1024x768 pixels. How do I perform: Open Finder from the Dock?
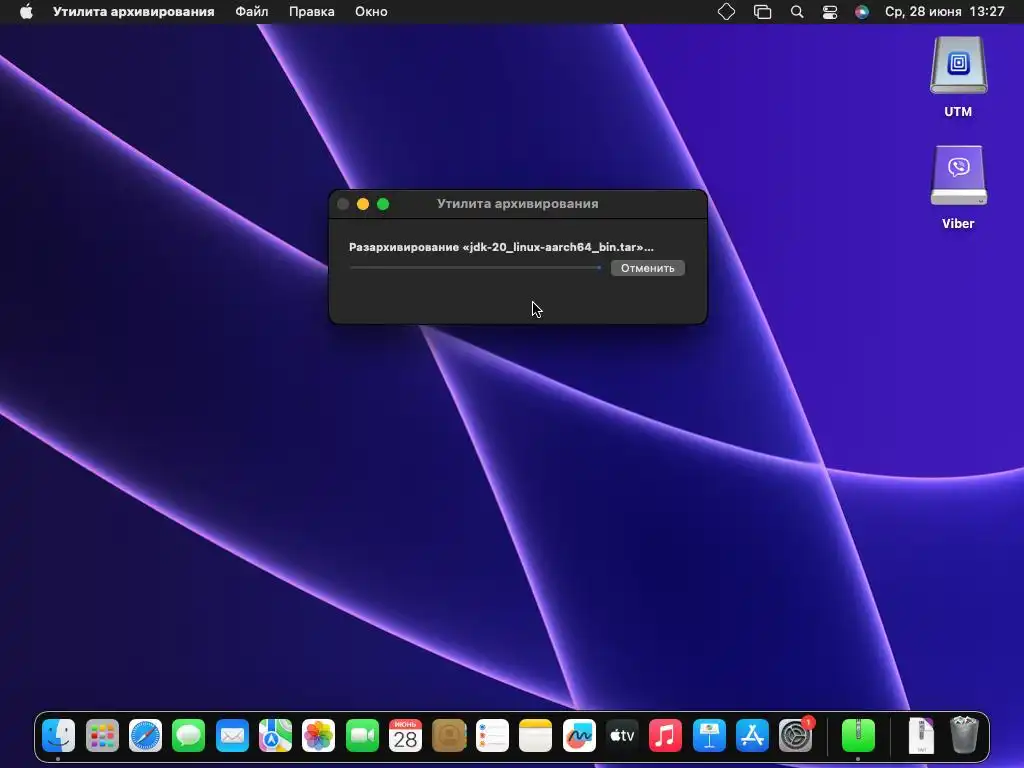point(58,736)
